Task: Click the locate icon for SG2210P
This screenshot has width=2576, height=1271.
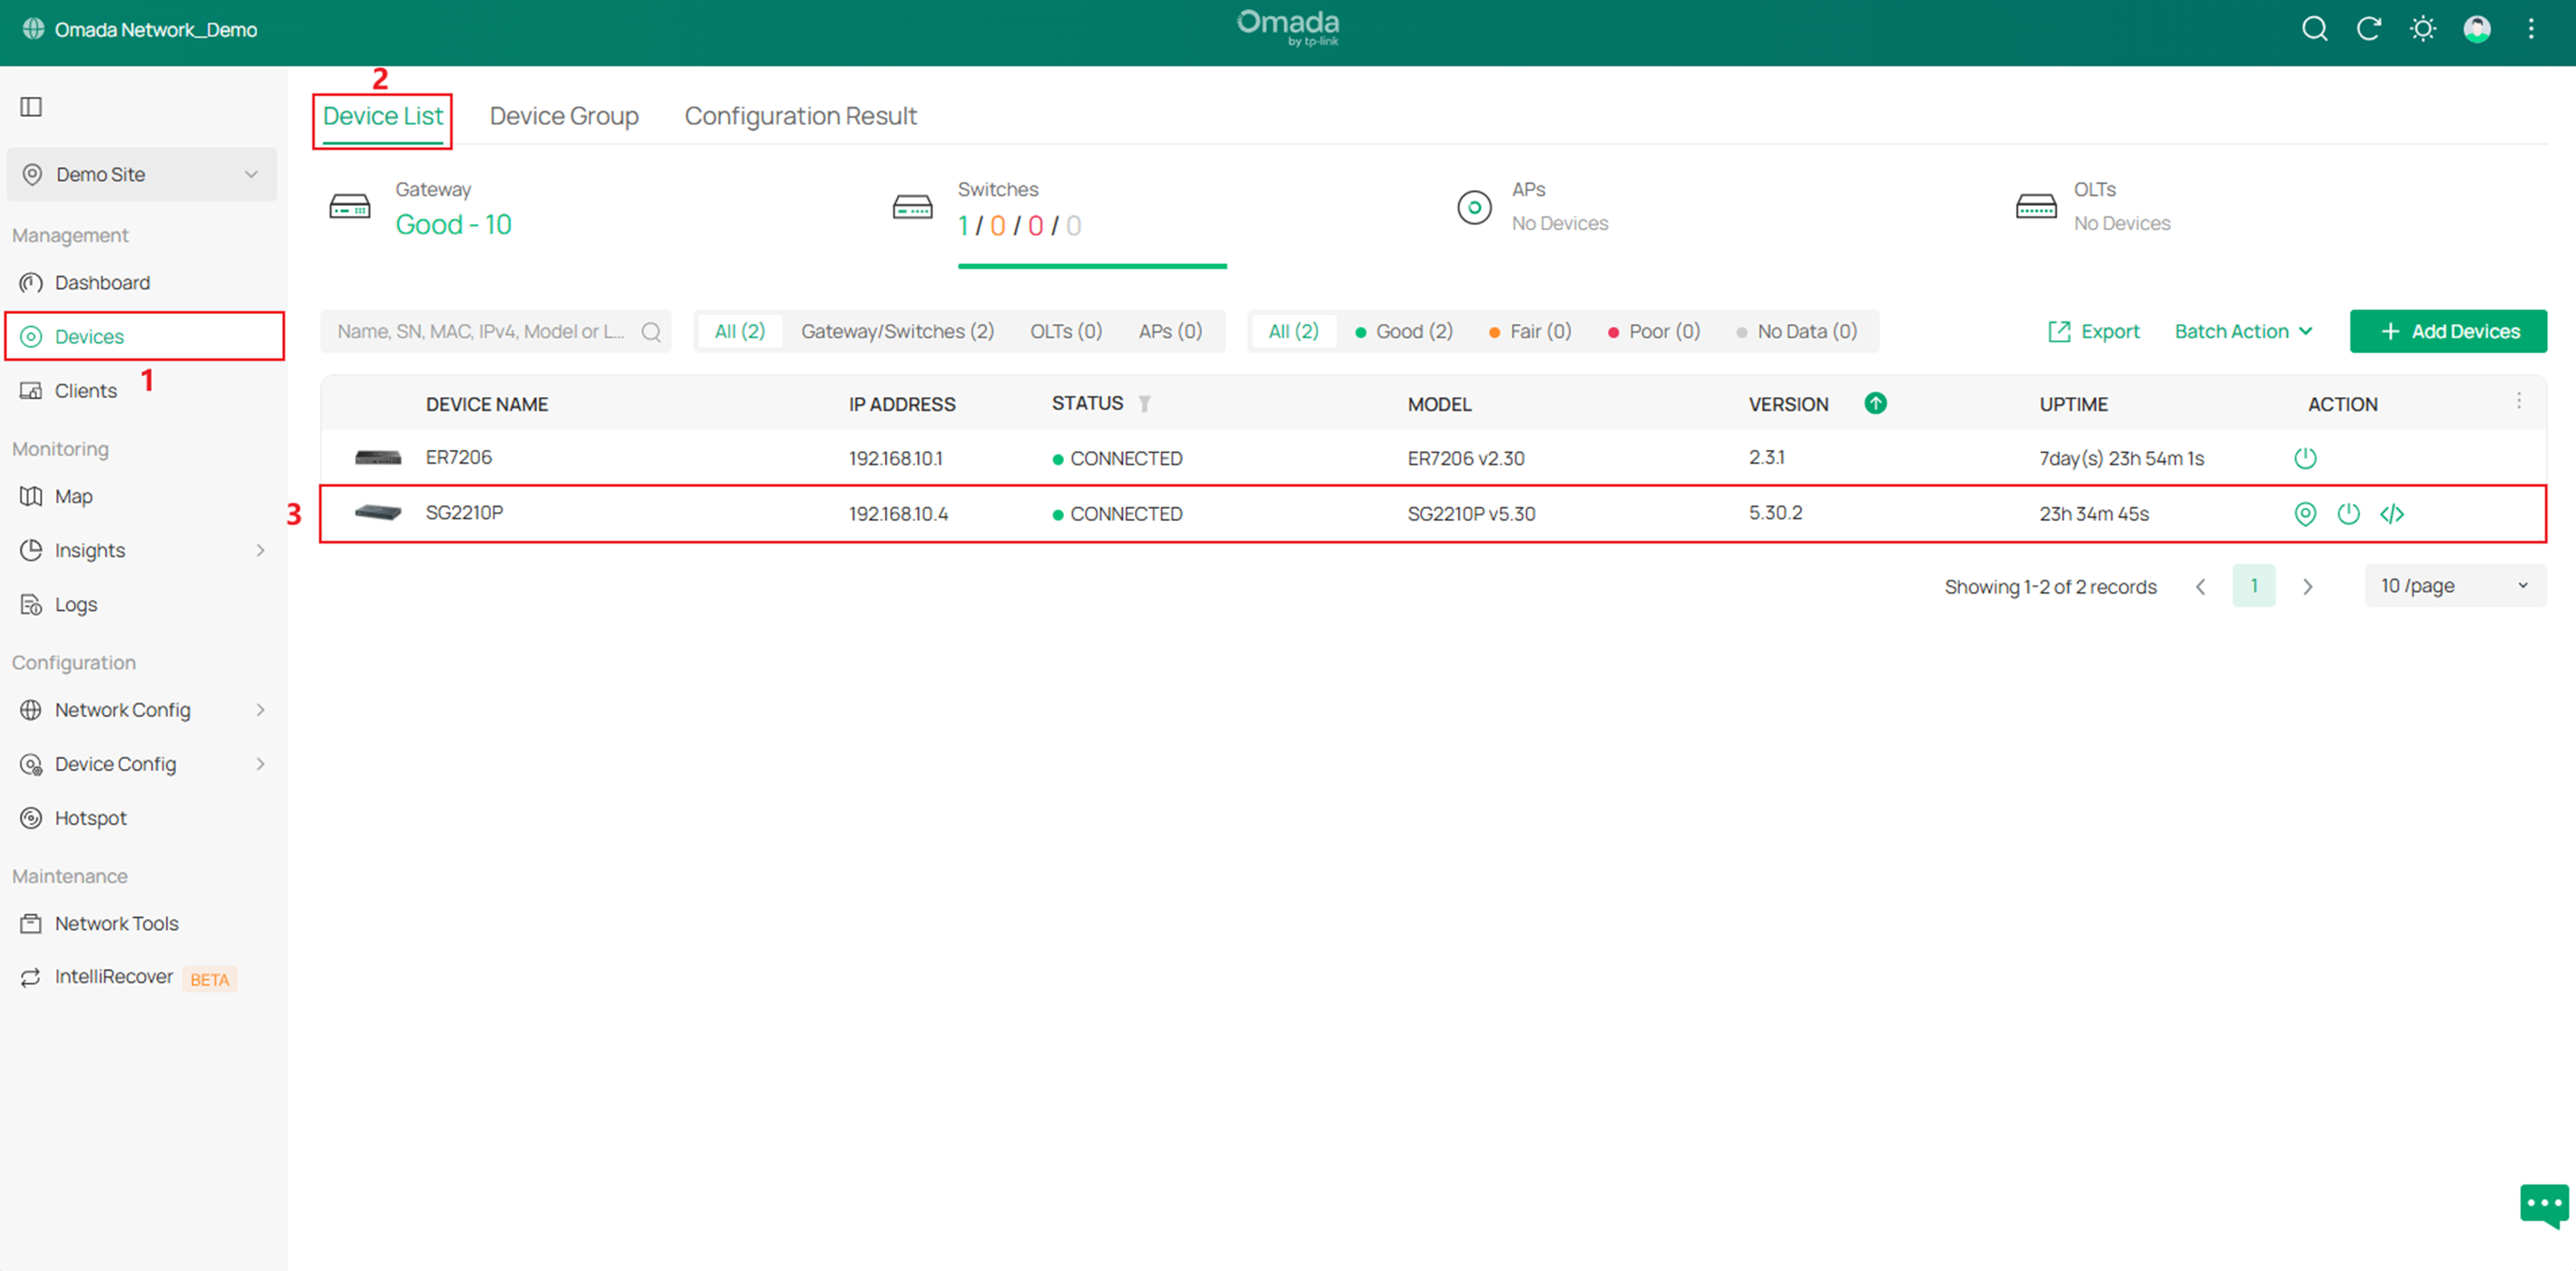Action: [2304, 513]
